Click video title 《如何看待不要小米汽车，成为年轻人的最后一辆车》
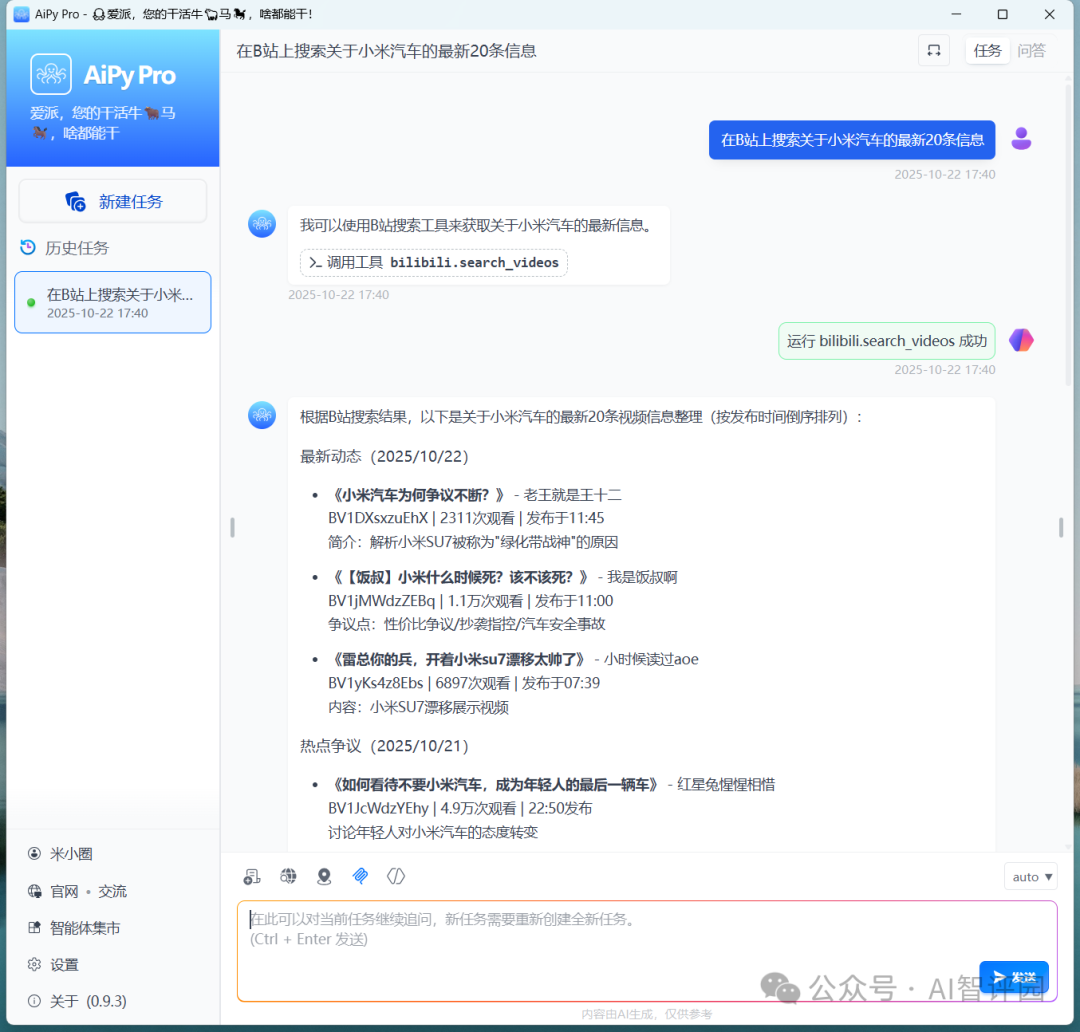 click(494, 785)
